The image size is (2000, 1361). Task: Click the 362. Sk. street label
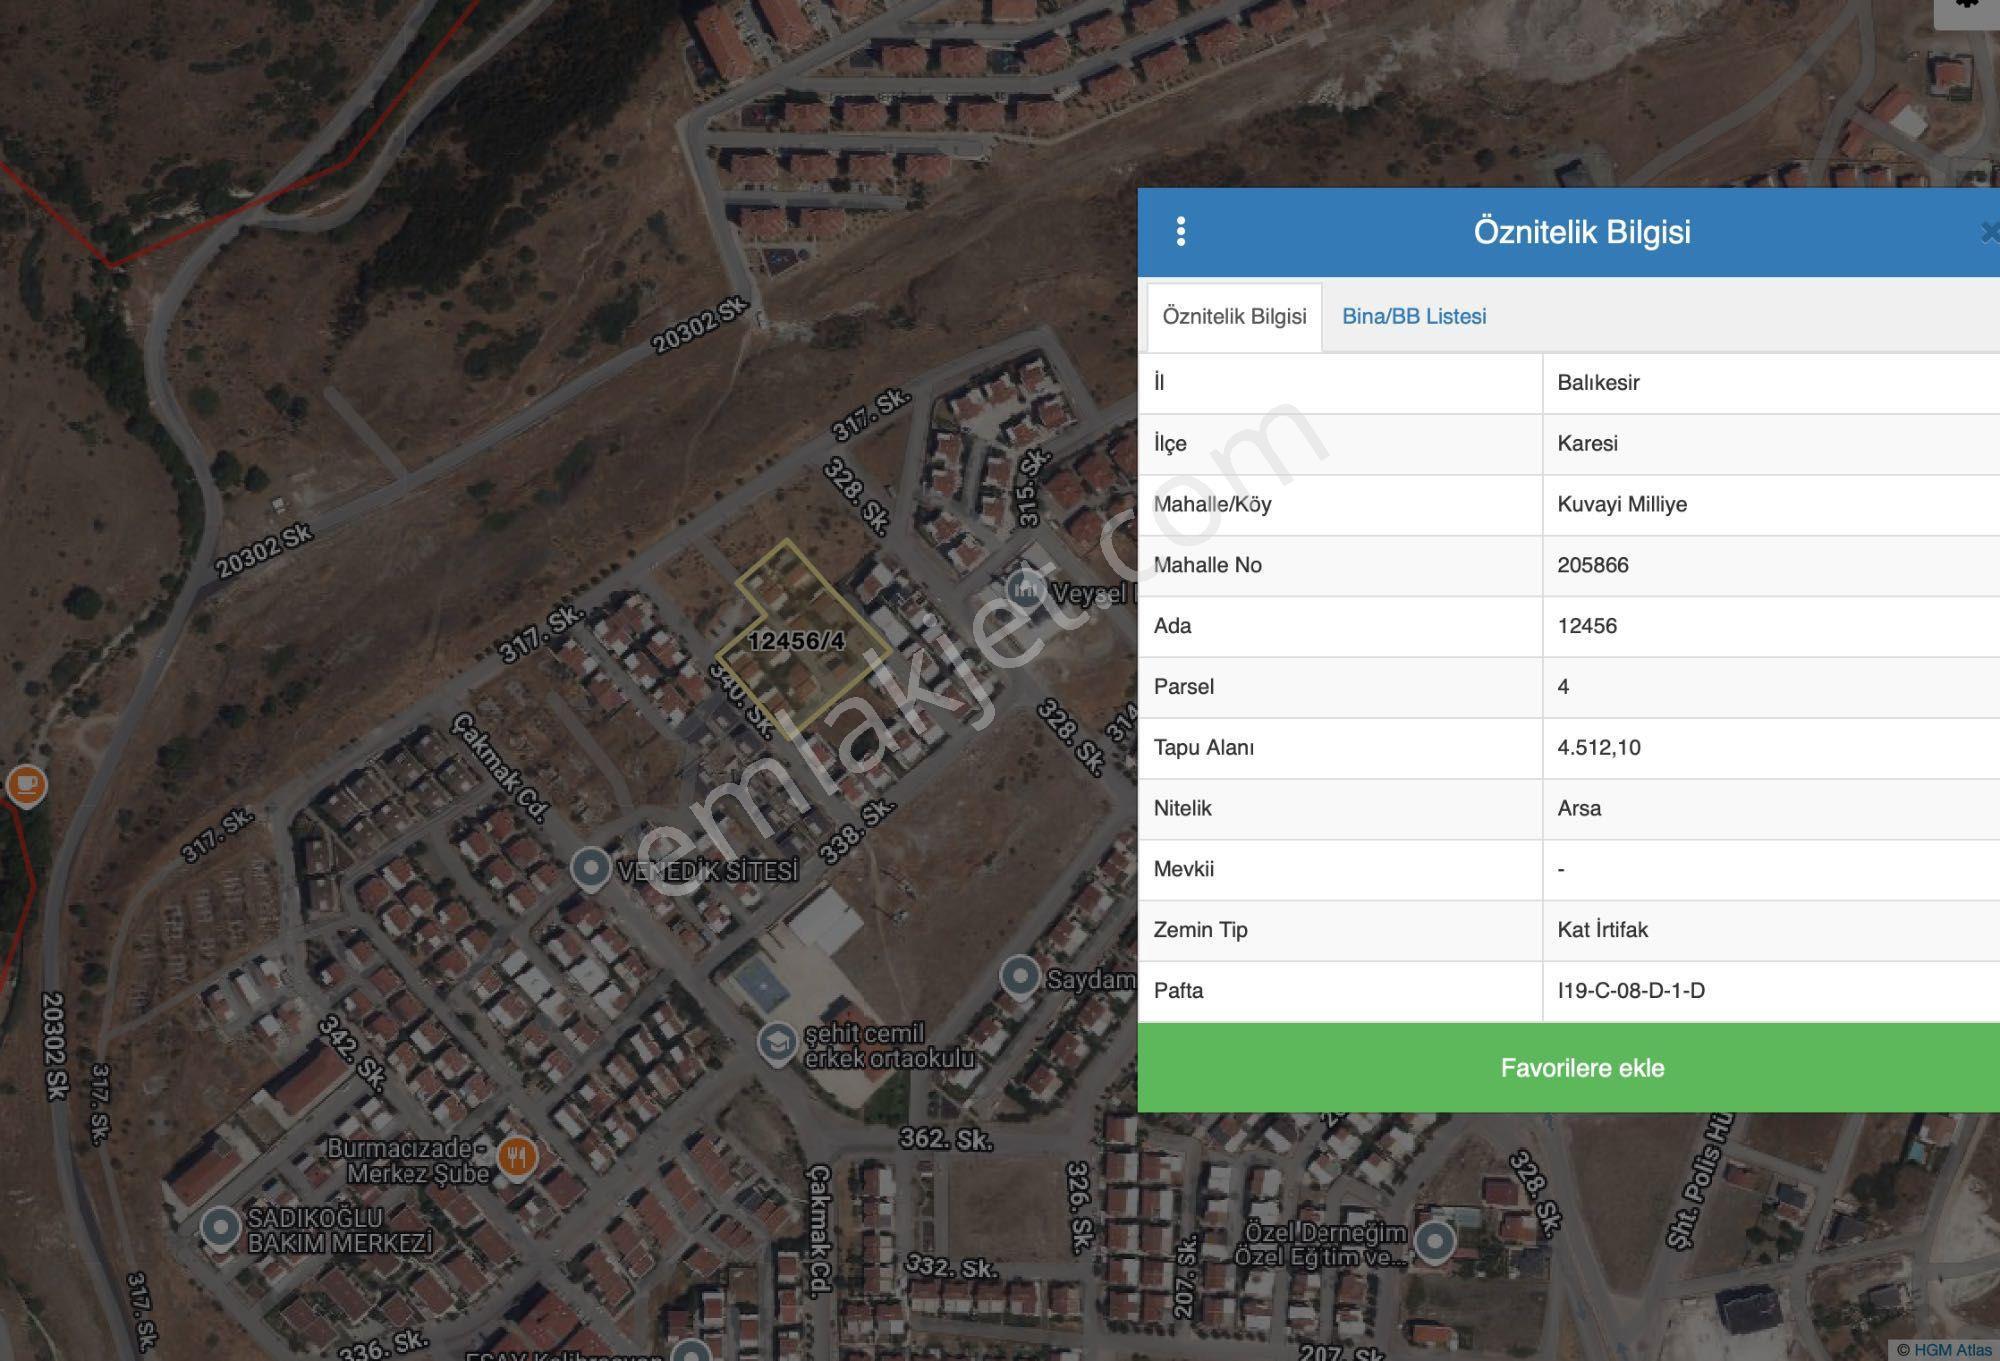tap(945, 1139)
